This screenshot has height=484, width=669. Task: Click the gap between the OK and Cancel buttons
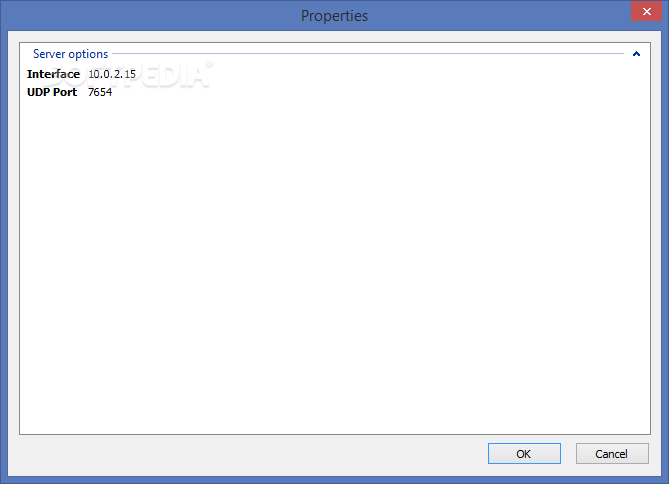[x=568, y=453]
